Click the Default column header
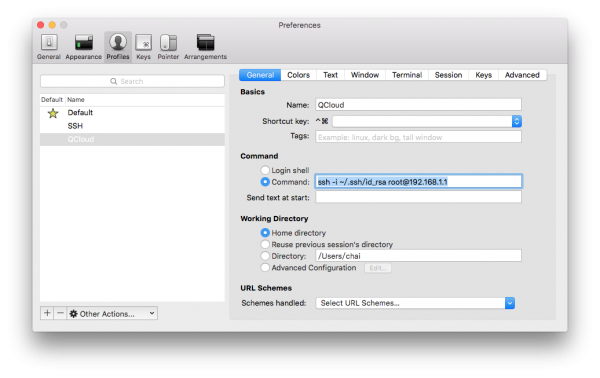 point(52,99)
